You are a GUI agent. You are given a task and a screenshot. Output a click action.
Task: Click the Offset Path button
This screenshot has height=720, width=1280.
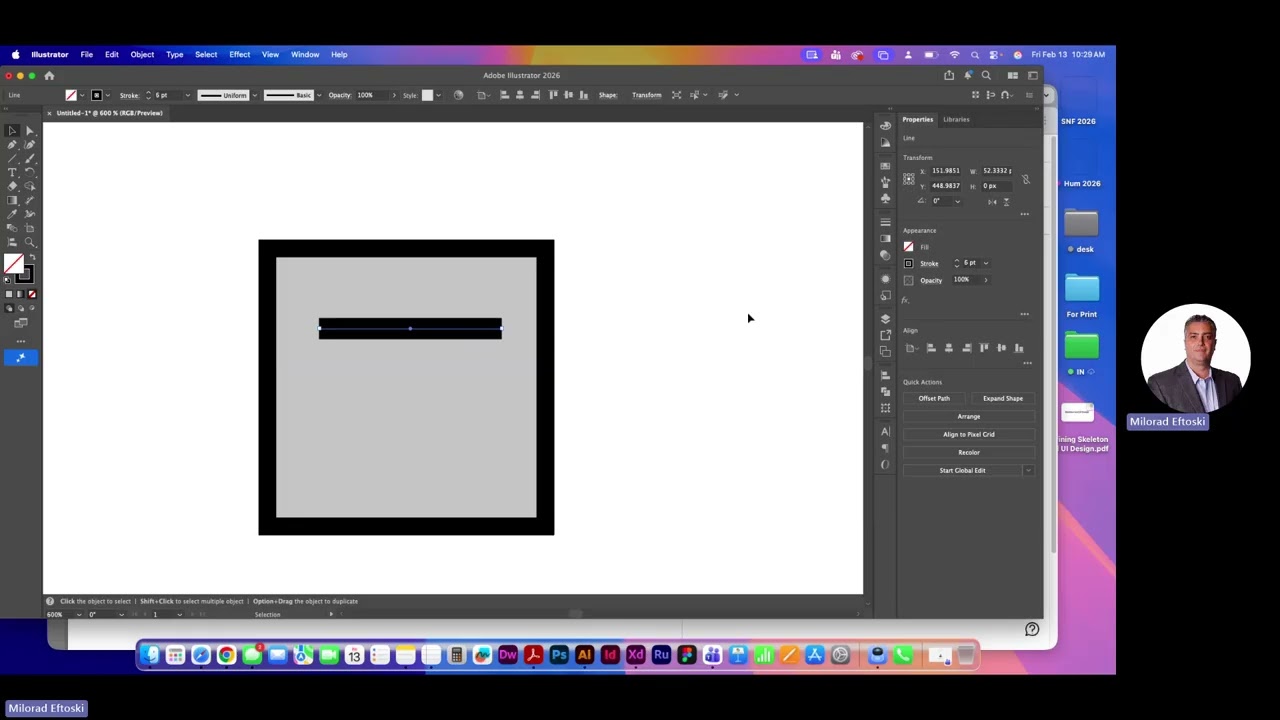[x=934, y=398]
